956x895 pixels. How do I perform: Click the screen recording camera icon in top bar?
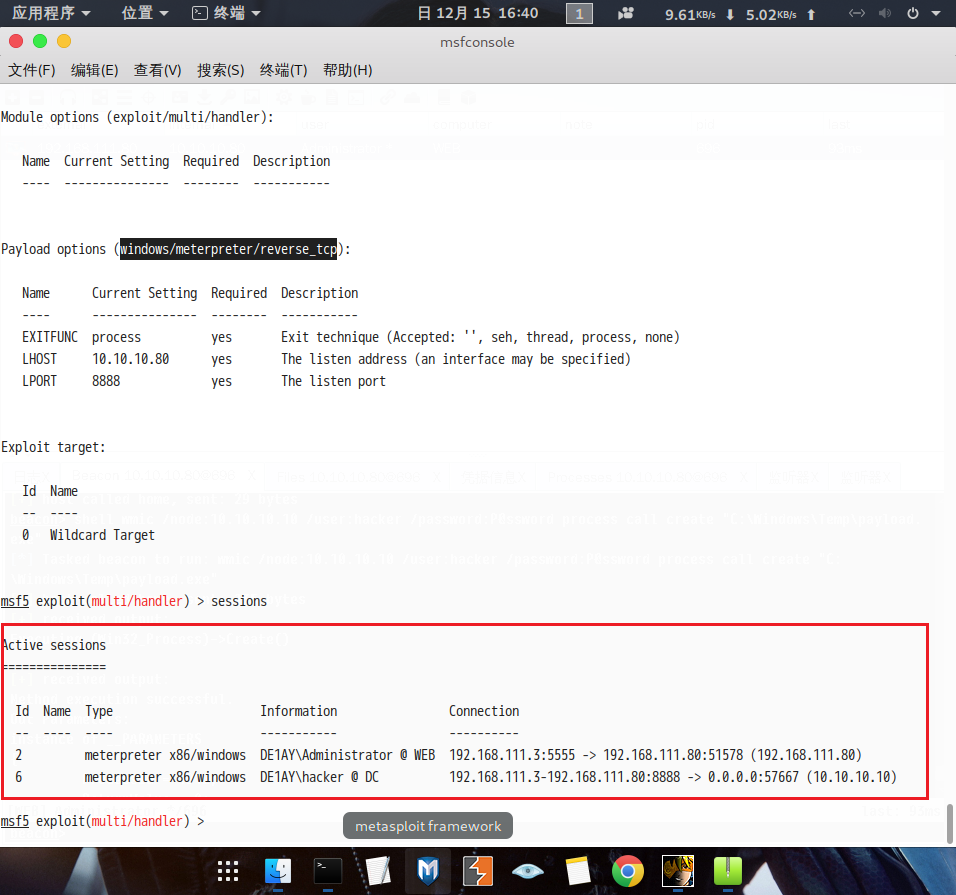click(626, 13)
